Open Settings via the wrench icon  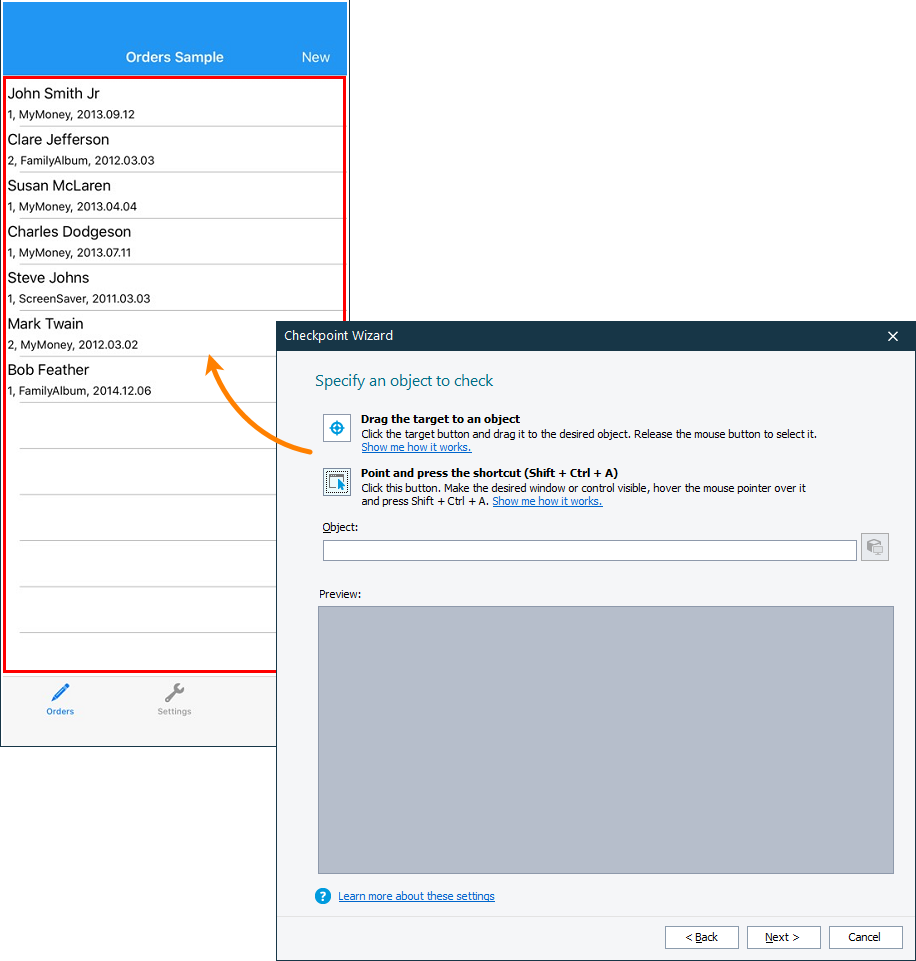(x=174, y=692)
